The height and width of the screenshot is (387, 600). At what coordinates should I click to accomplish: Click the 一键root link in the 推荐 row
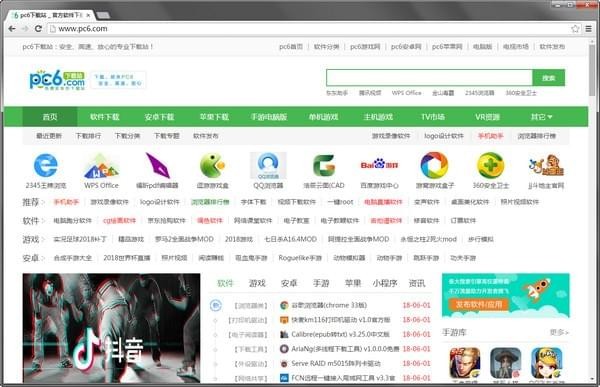click(x=341, y=202)
